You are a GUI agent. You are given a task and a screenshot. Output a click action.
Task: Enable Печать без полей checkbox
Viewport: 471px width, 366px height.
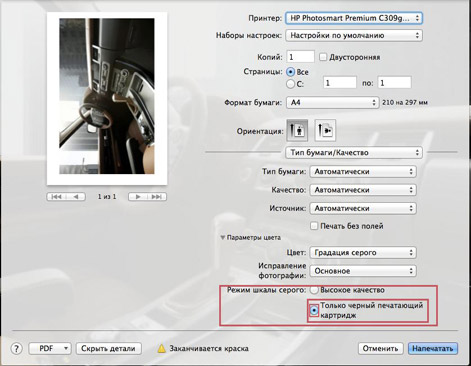pyautogui.click(x=314, y=226)
